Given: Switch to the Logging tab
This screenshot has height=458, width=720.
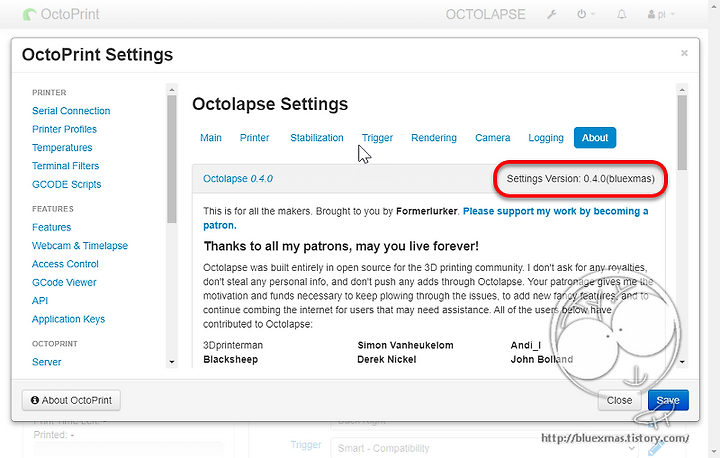Looking at the screenshot, I should [546, 138].
